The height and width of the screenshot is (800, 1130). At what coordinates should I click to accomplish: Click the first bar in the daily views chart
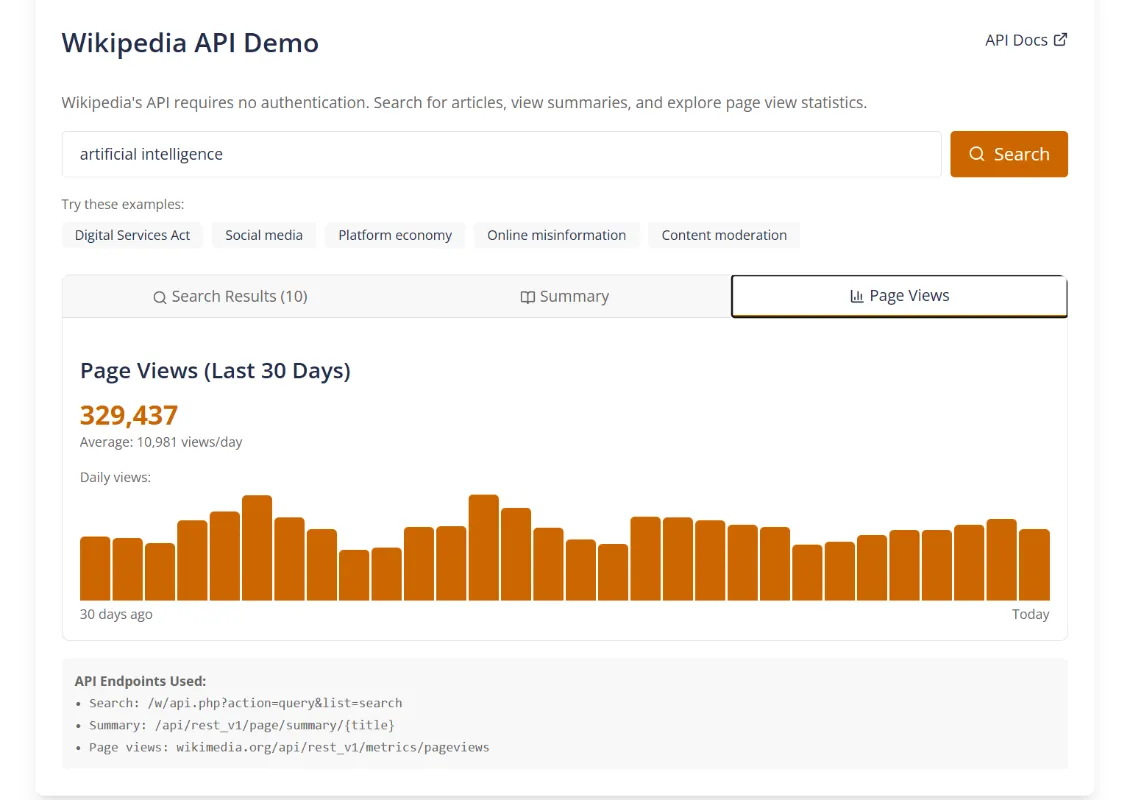point(95,568)
